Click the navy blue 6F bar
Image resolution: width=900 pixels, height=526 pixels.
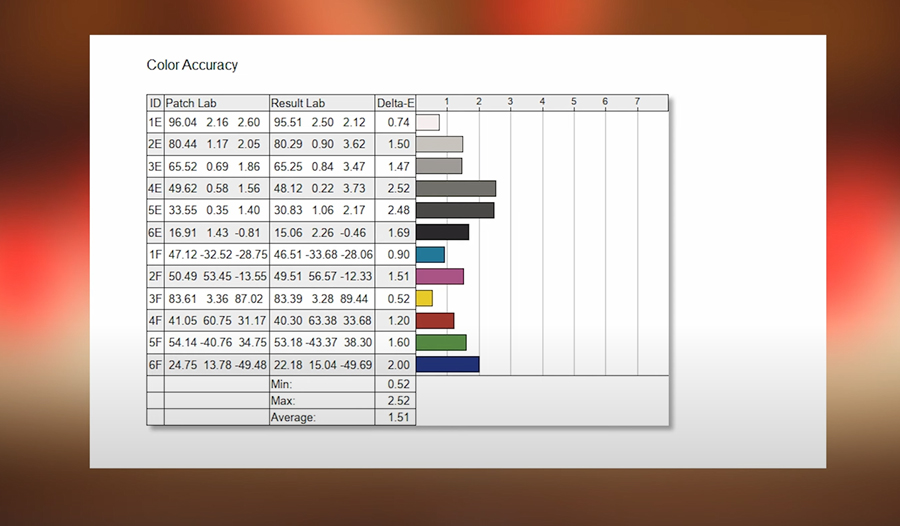448,364
